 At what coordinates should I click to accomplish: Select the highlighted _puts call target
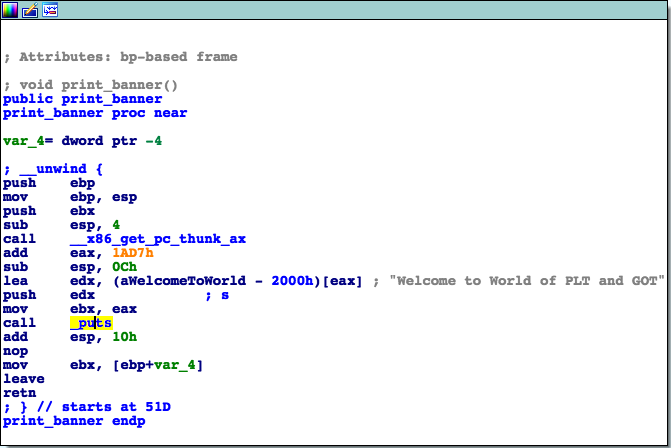point(91,323)
